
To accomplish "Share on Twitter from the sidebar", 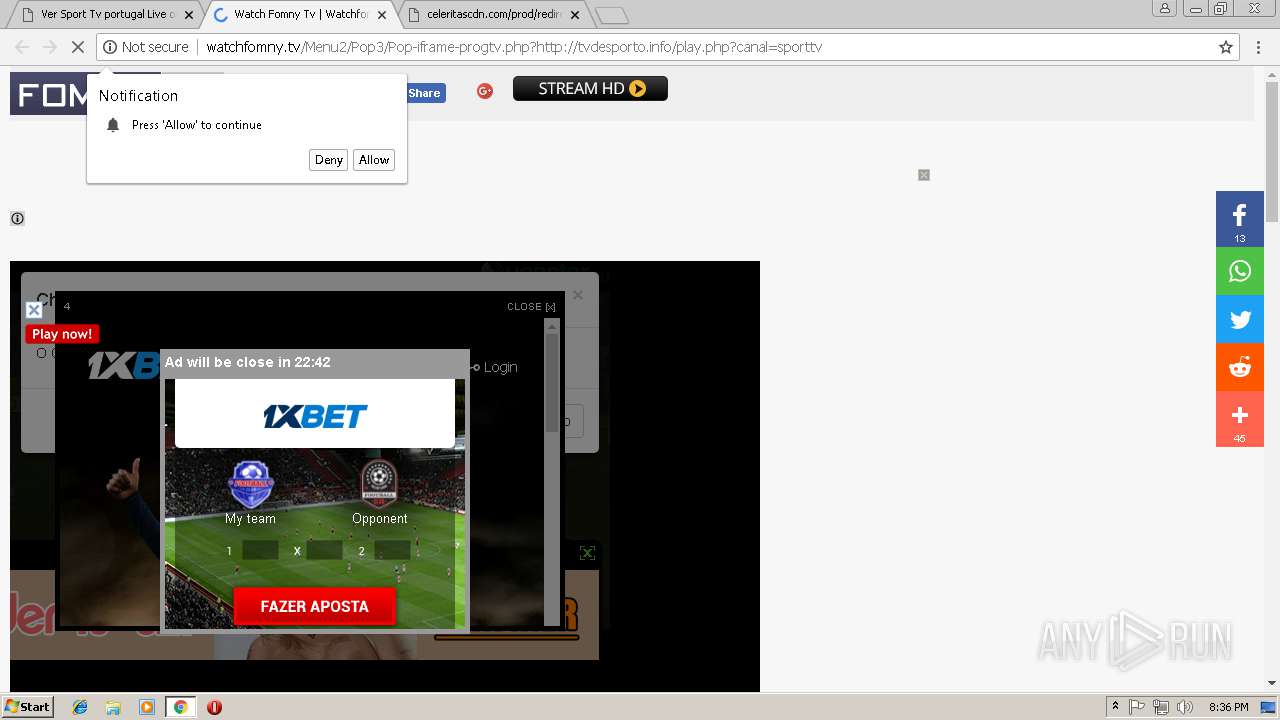I will click(x=1240, y=320).
